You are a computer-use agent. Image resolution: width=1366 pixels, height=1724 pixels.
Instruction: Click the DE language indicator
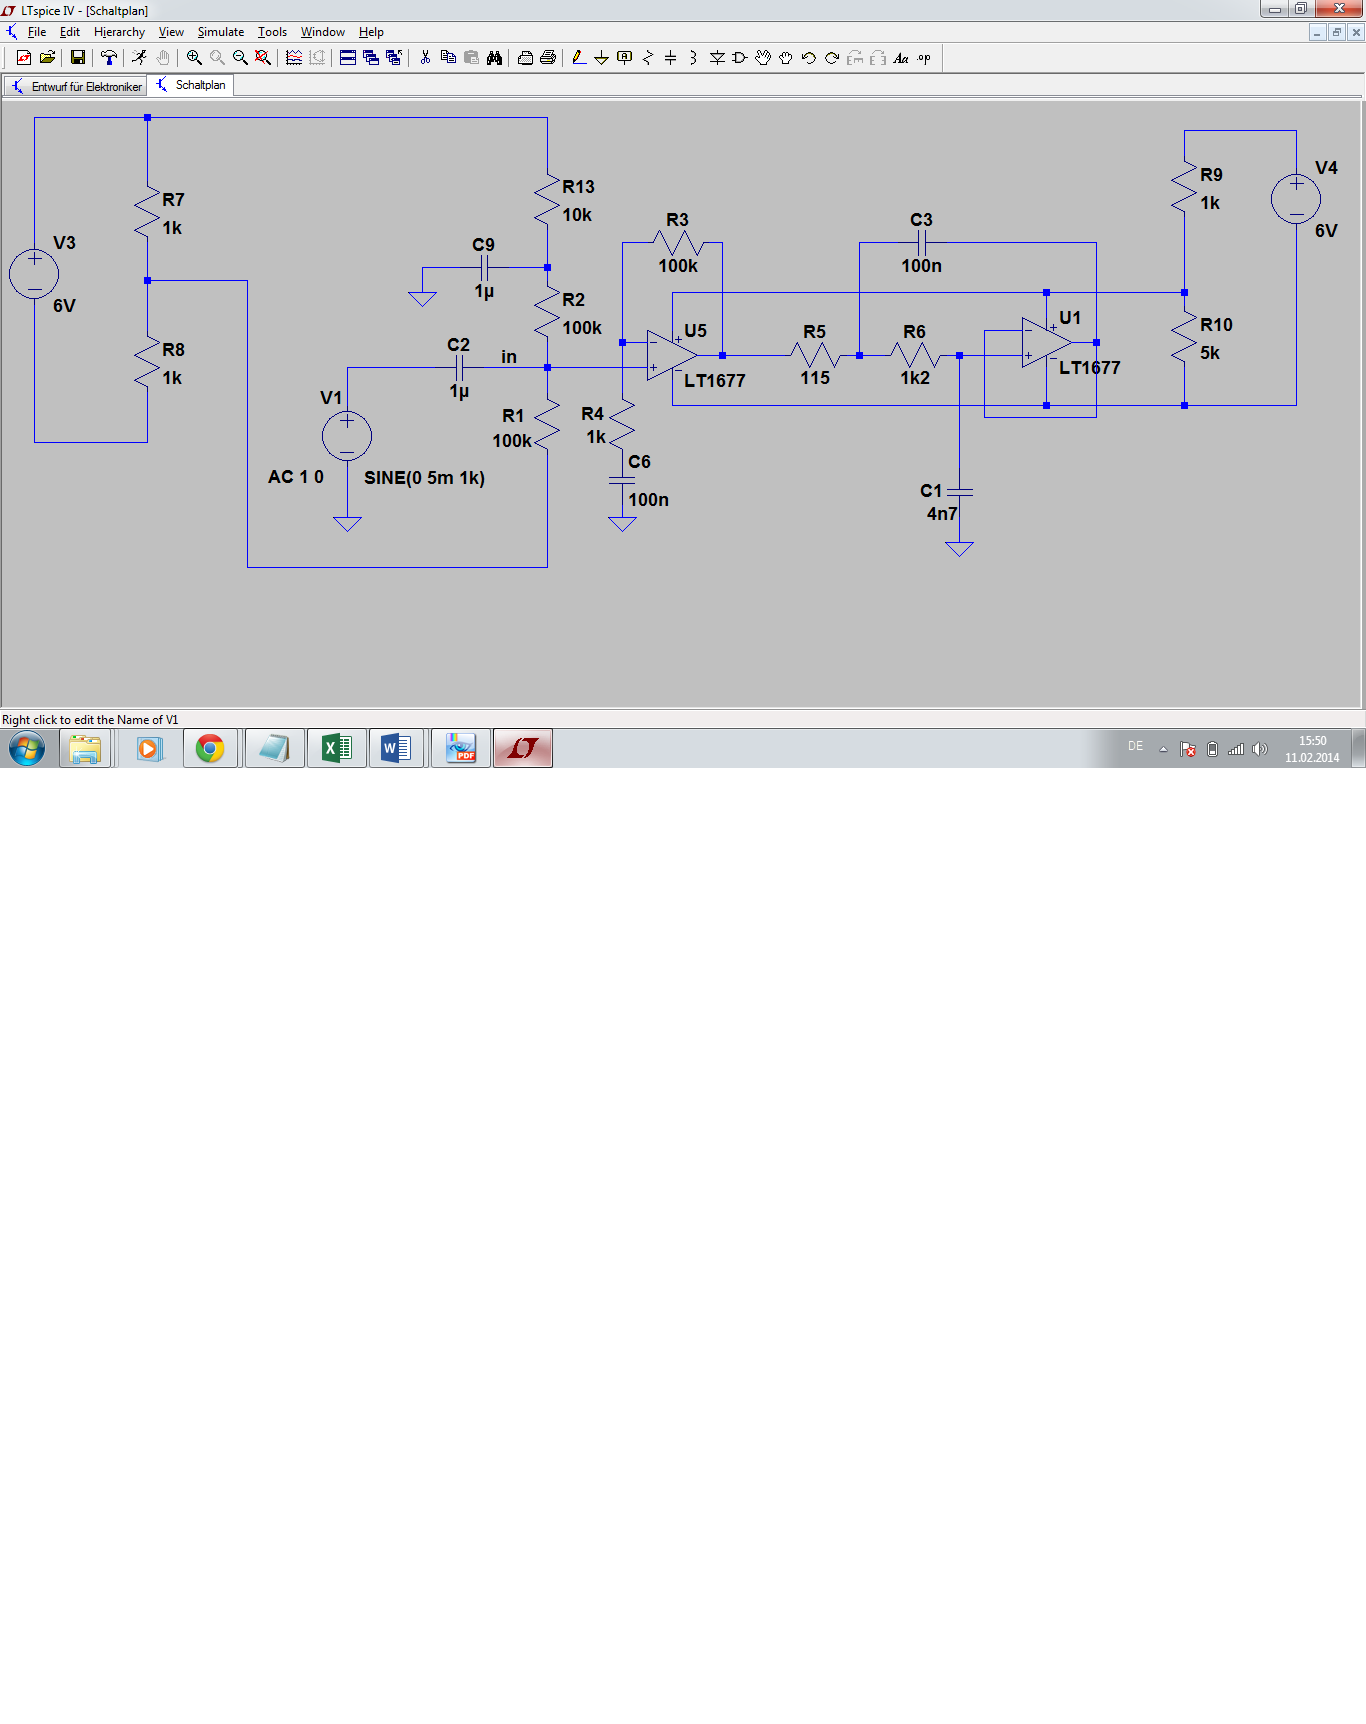[1135, 746]
